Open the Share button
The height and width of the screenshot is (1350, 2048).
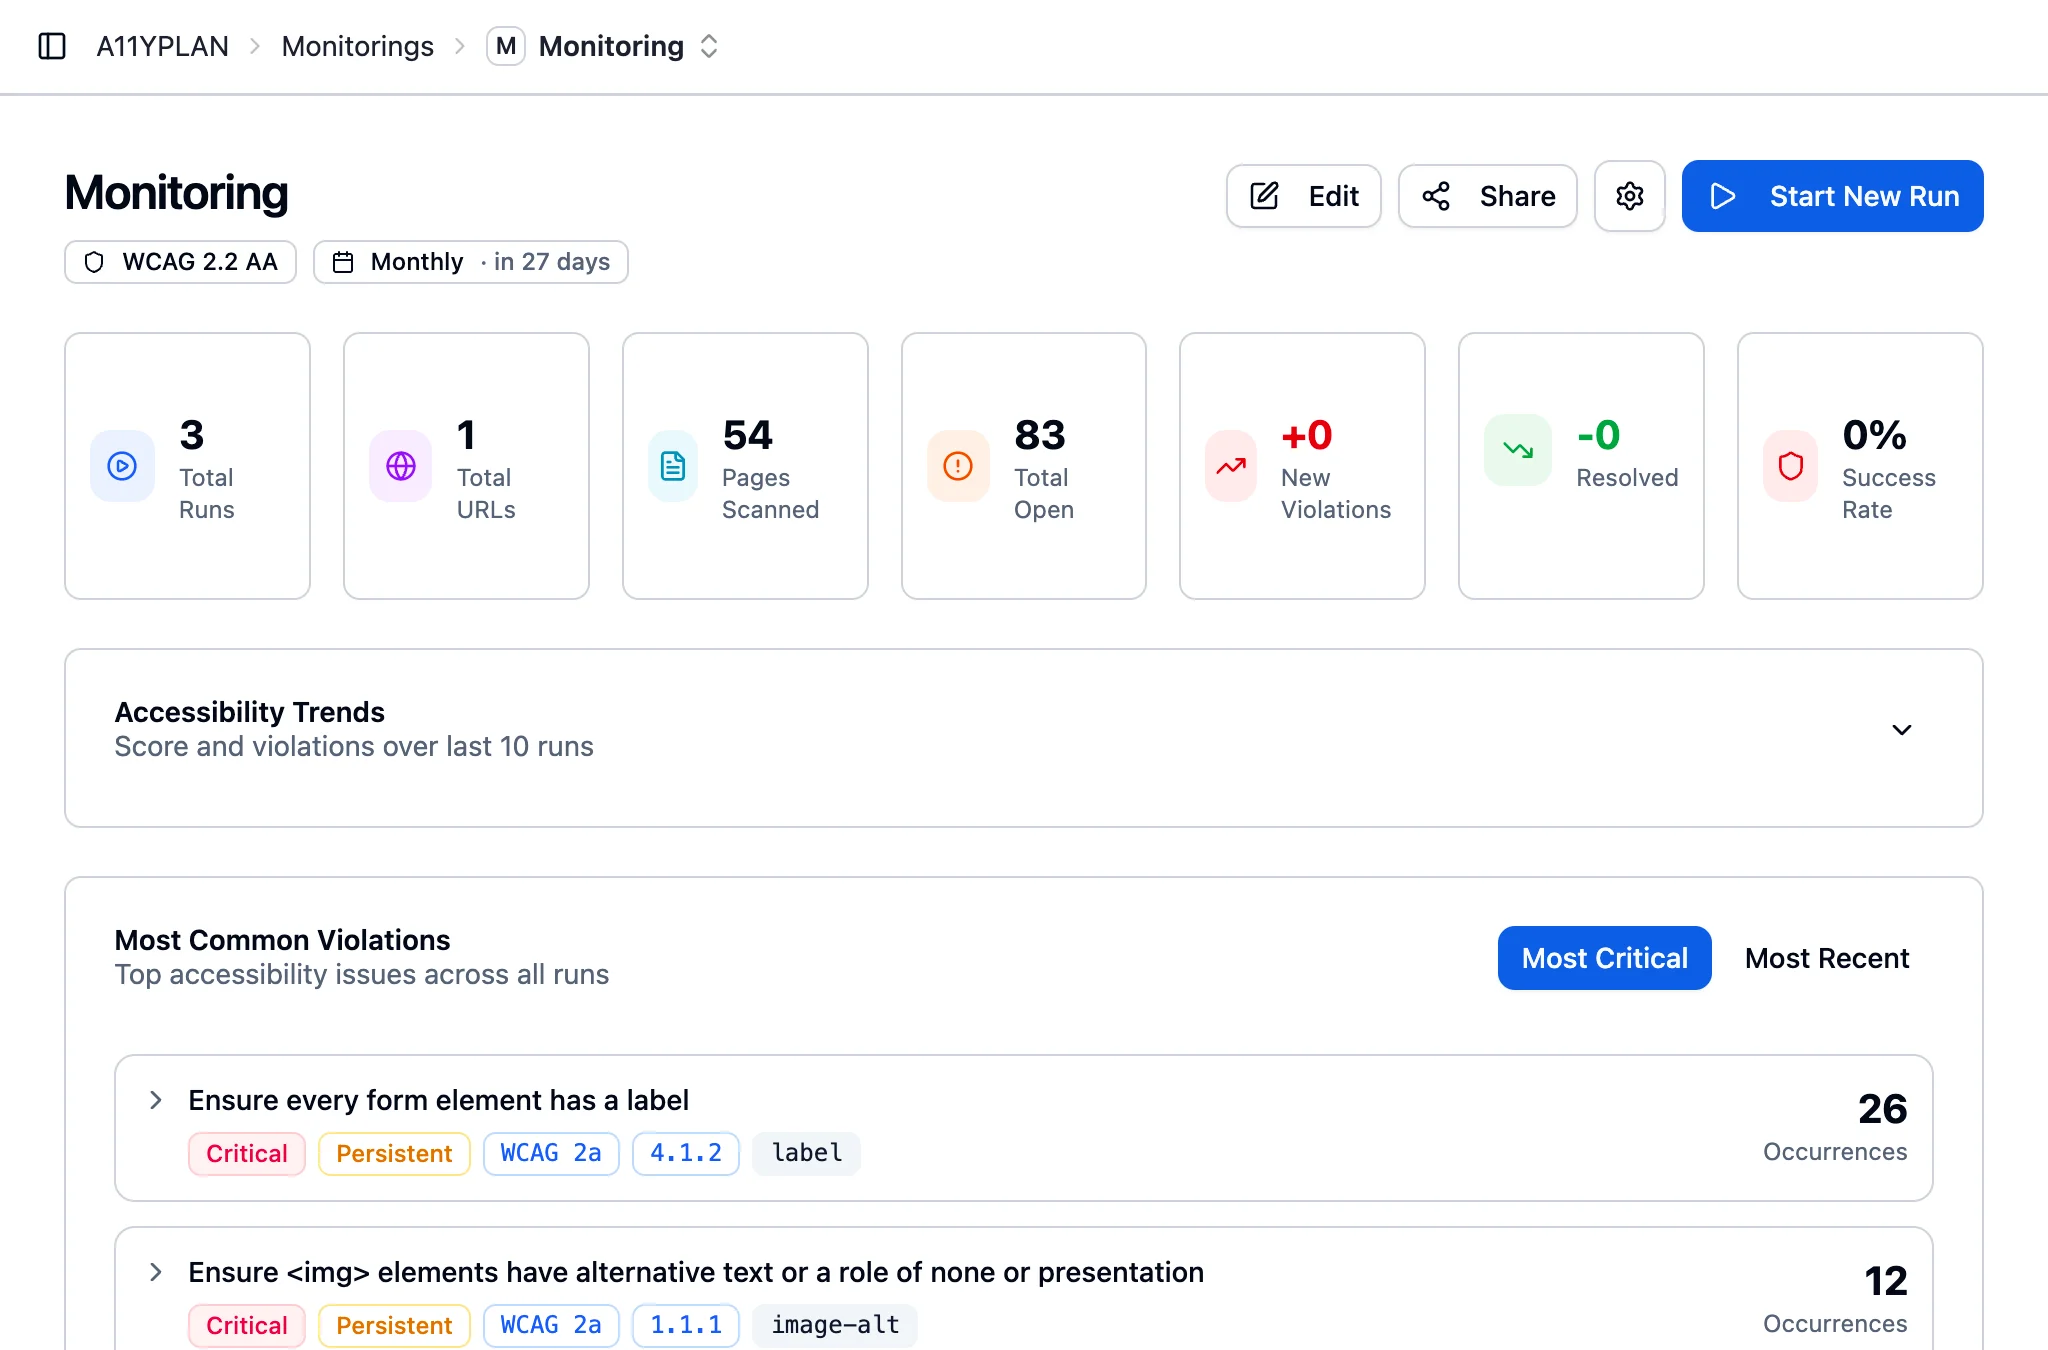[1487, 196]
